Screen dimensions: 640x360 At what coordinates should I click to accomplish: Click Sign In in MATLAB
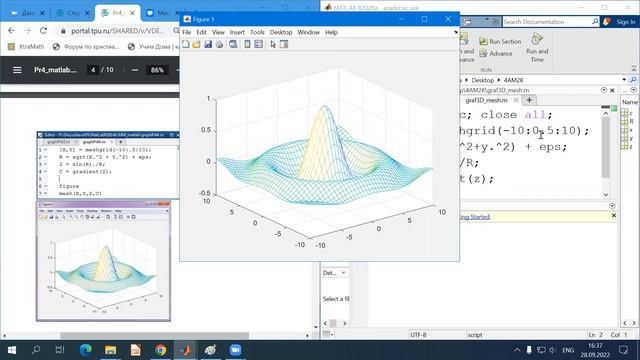pos(626,22)
